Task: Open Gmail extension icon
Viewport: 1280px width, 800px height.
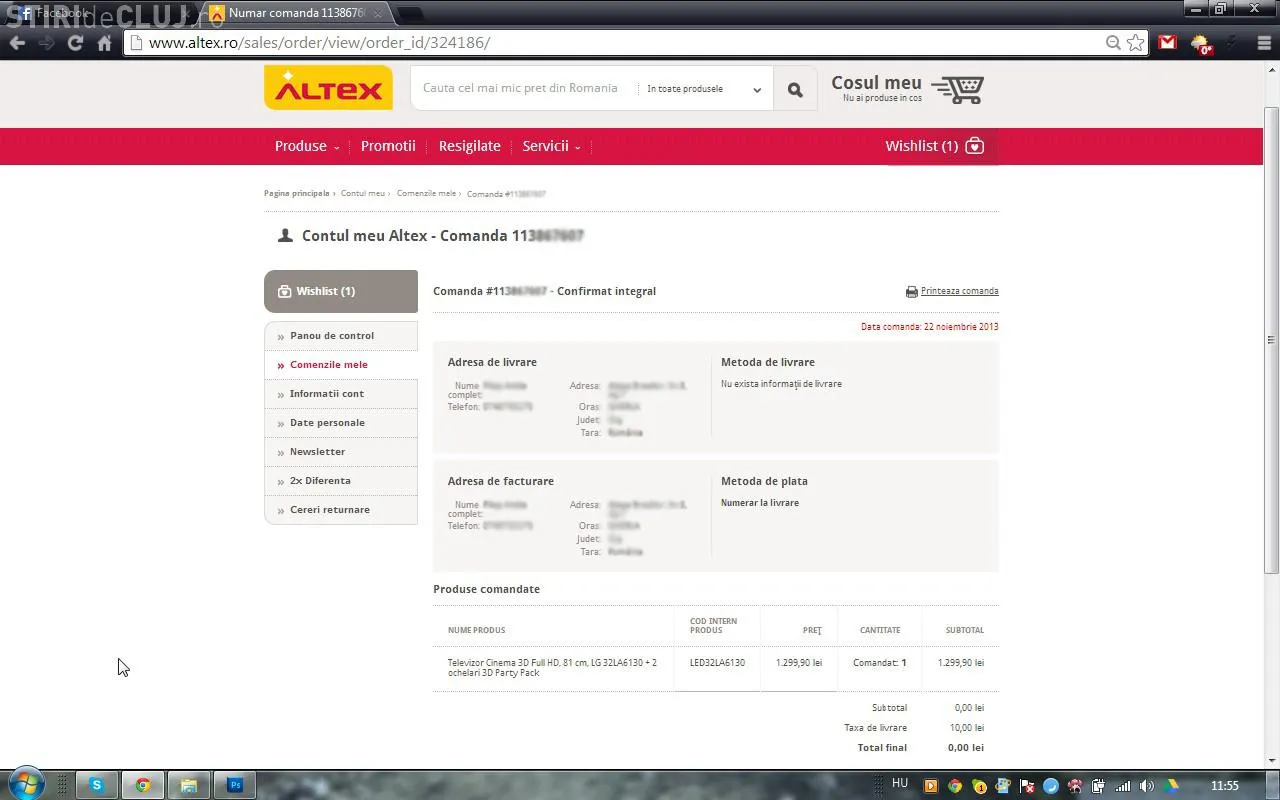Action: [1167, 43]
